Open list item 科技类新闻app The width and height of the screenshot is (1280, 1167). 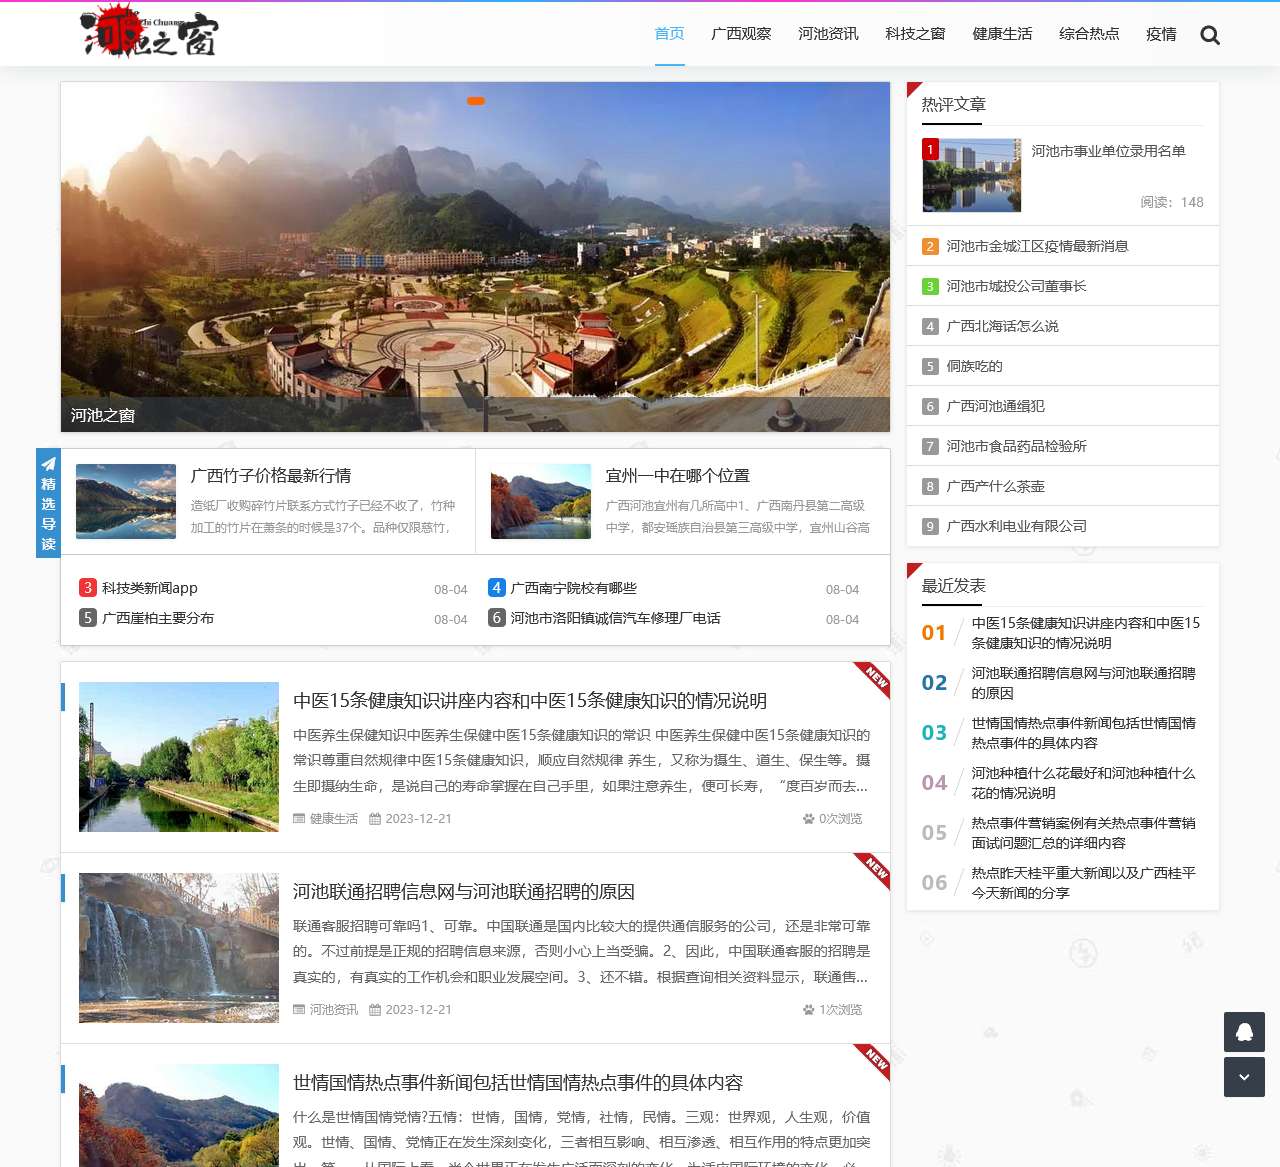point(150,588)
